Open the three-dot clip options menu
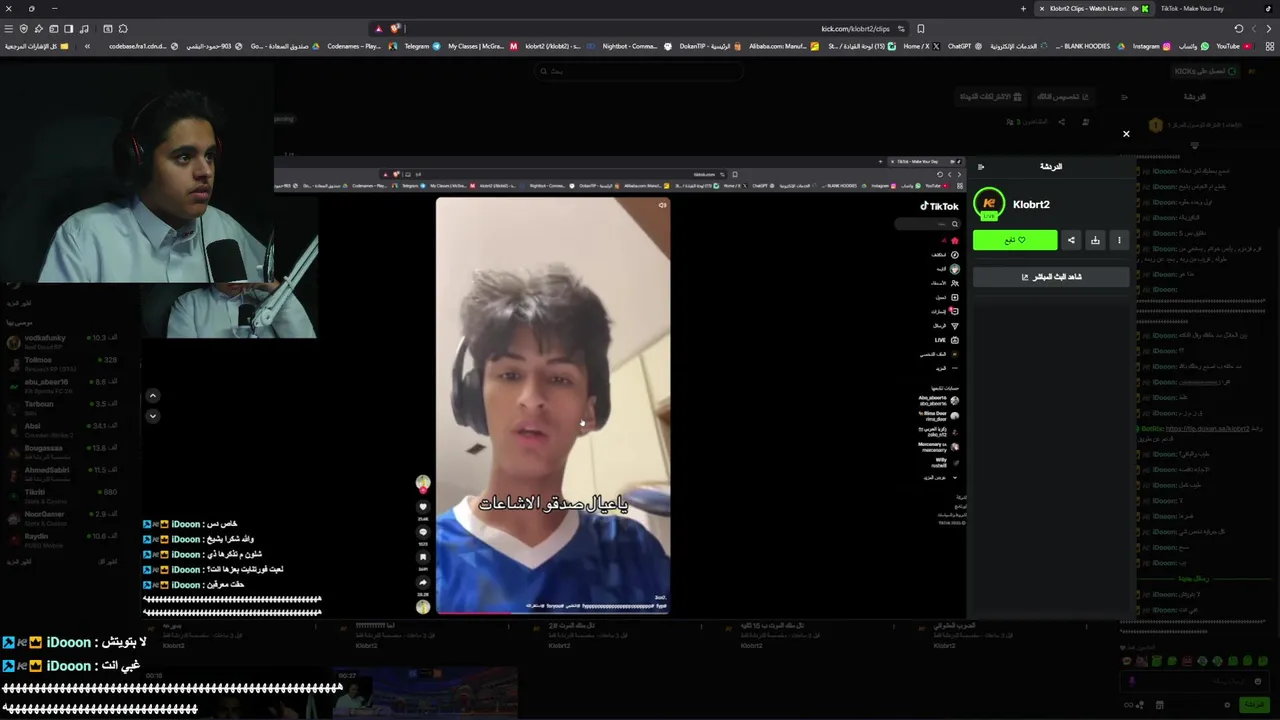Screen dimensions: 1280x720 [x=1119, y=240]
